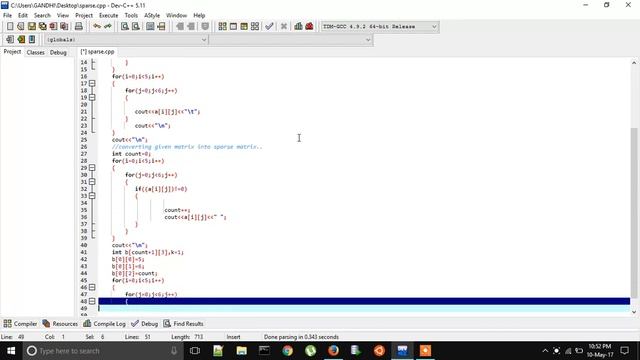Click the 'Done parsing' status bar message
Screen dimensions: 640x360
[301, 337]
